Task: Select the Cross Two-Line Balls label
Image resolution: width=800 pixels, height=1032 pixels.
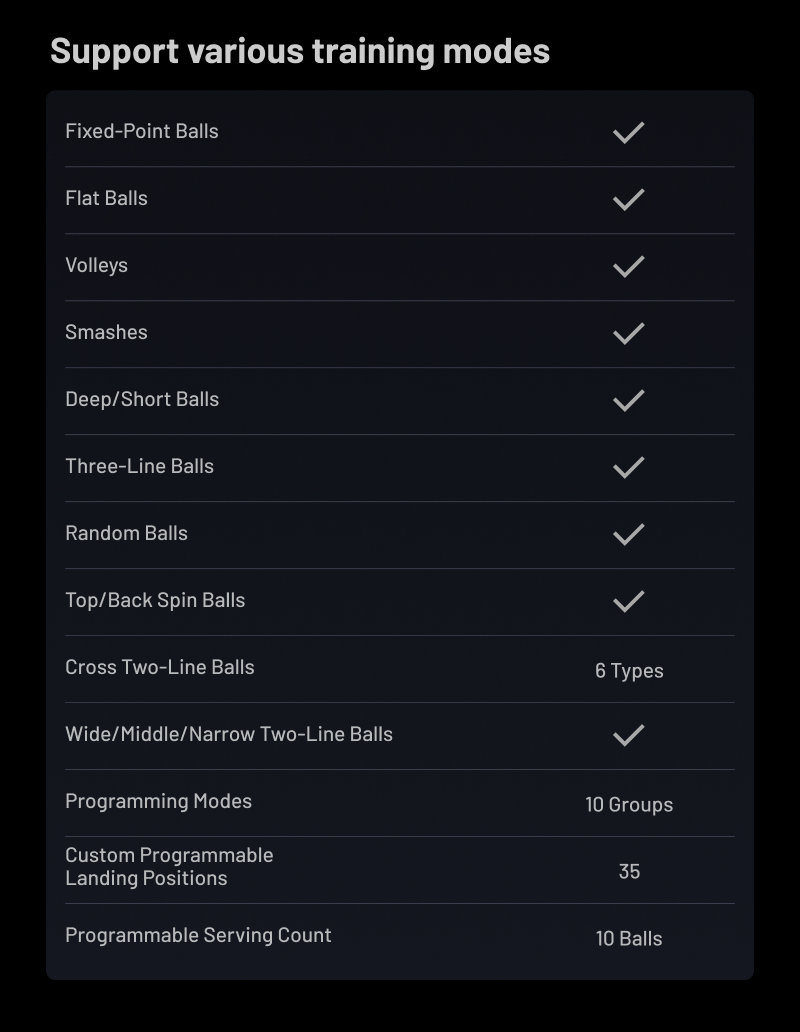Action: 160,667
